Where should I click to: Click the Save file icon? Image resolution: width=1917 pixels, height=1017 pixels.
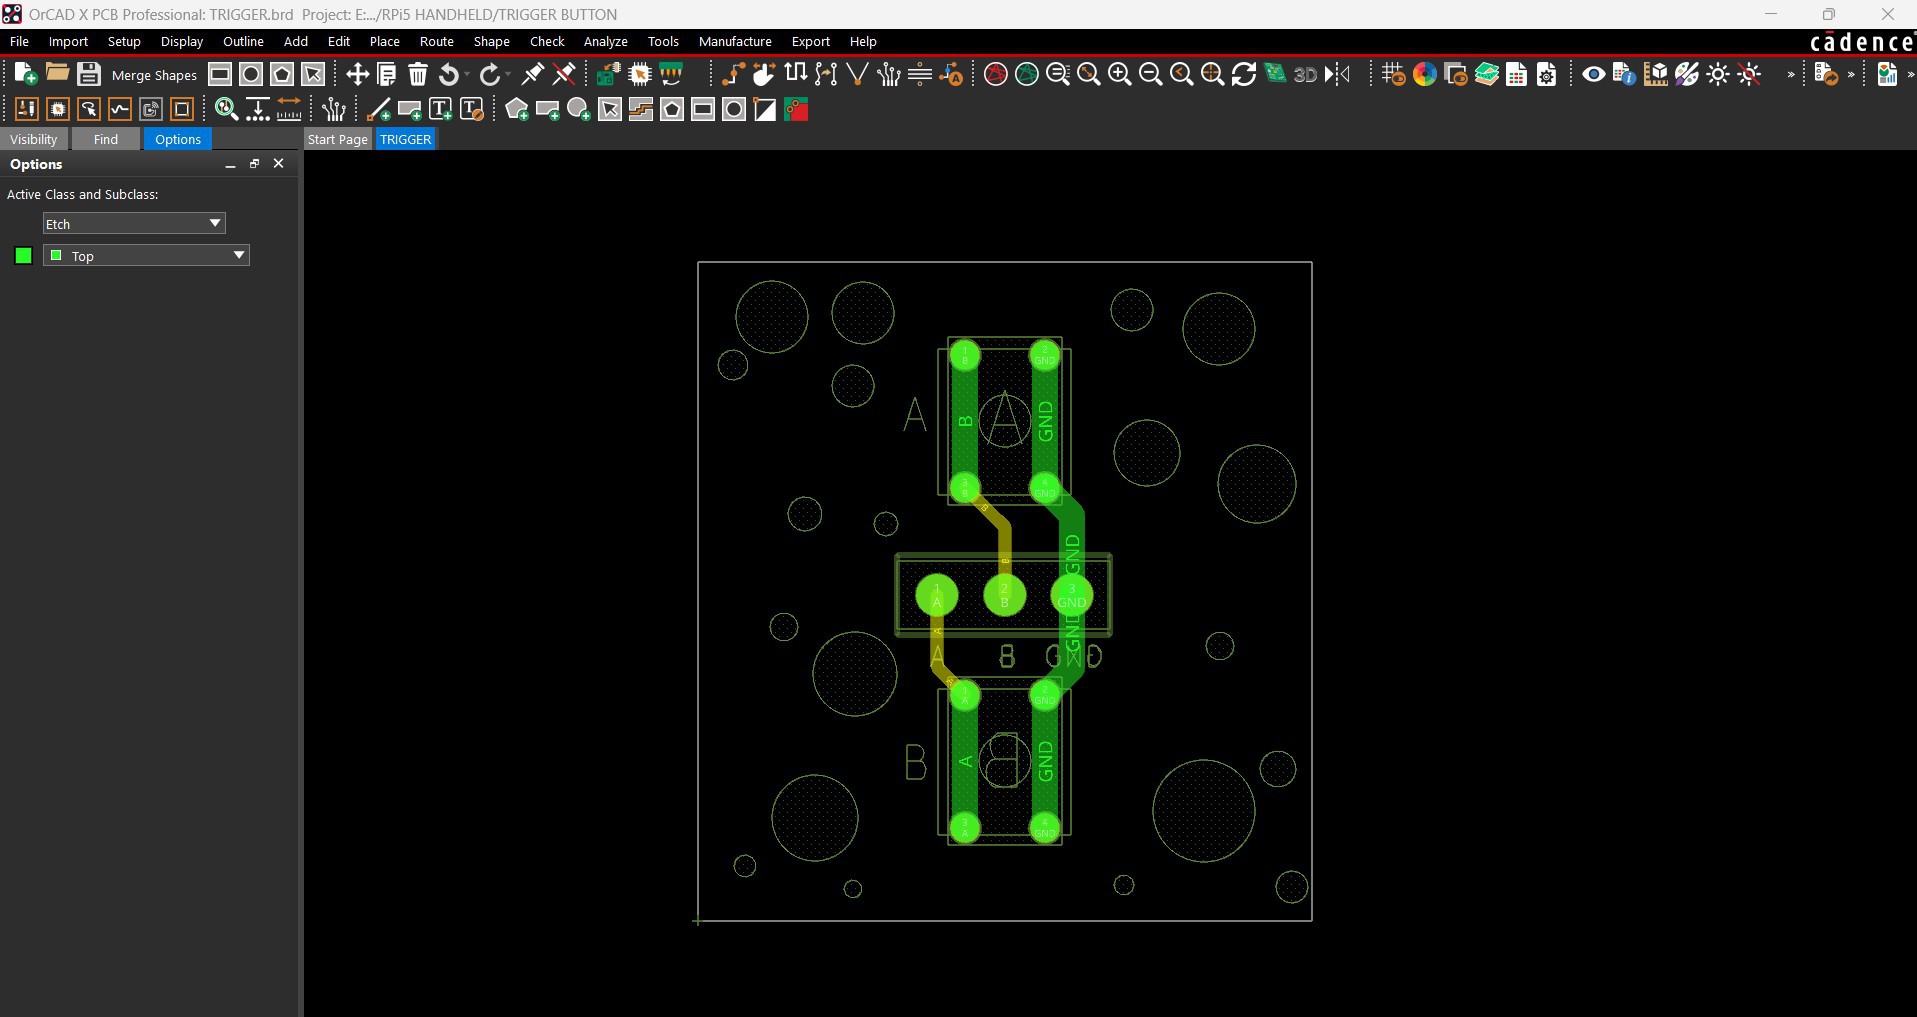point(89,74)
